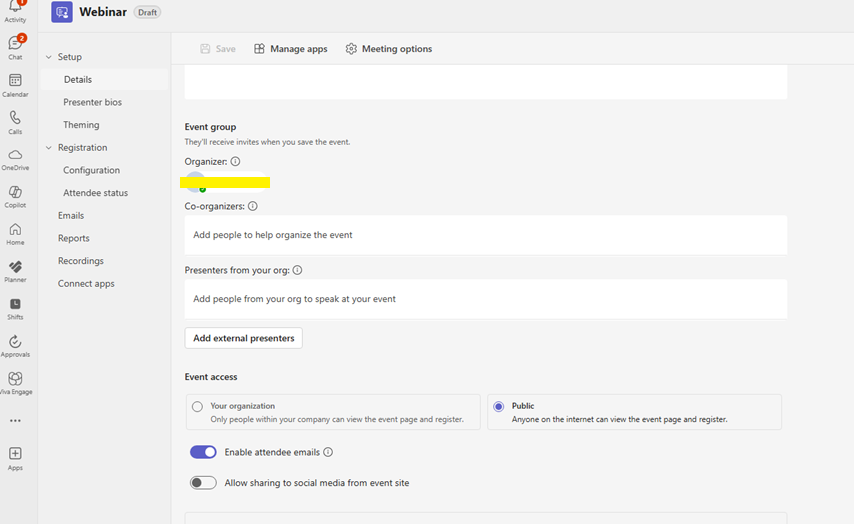This screenshot has height=524, width=860.
Task: Turn off Enable attendee emails toggle
Action: click(203, 452)
